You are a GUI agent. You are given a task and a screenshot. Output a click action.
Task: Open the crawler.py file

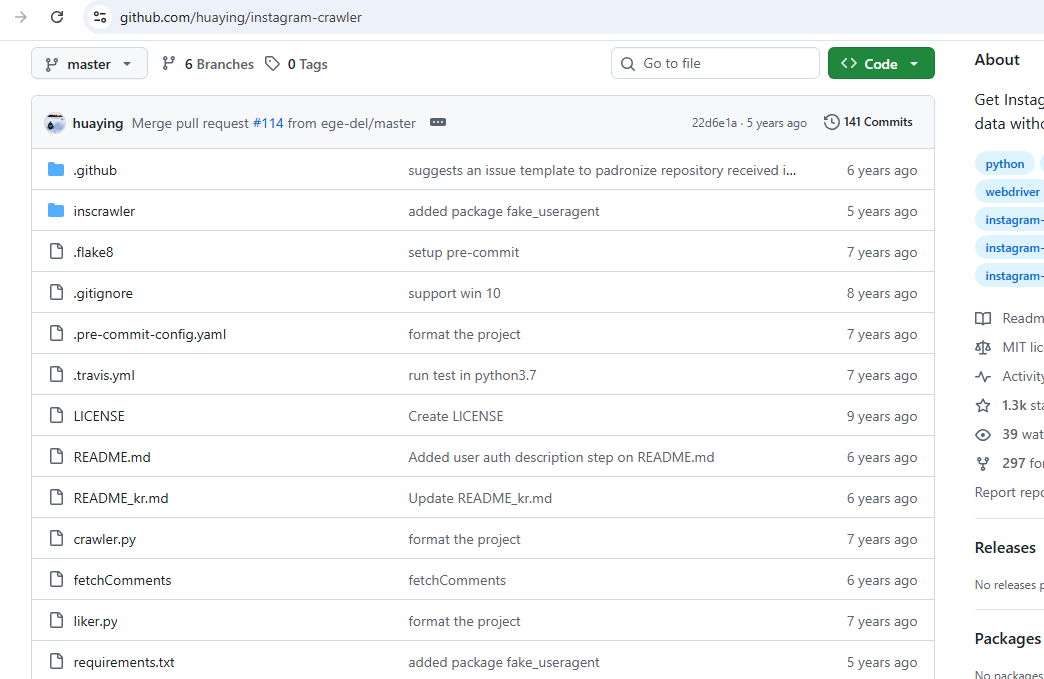tap(105, 539)
